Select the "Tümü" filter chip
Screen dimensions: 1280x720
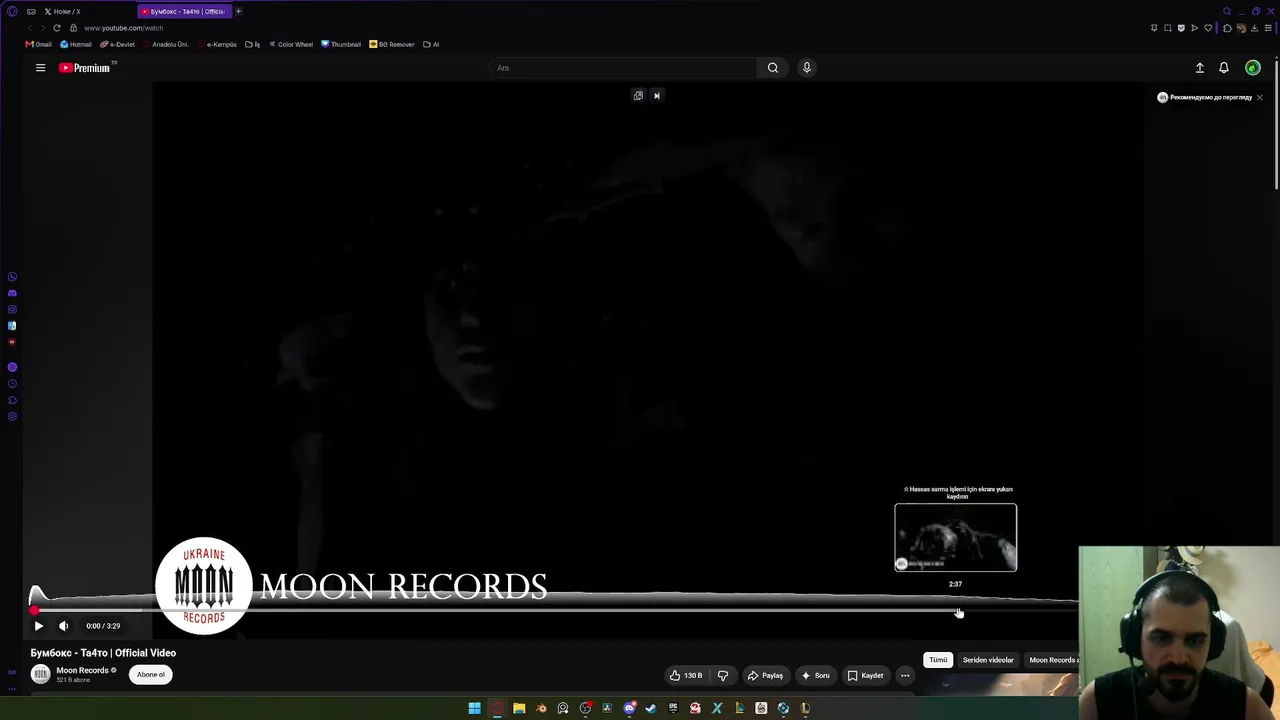tap(938, 660)
